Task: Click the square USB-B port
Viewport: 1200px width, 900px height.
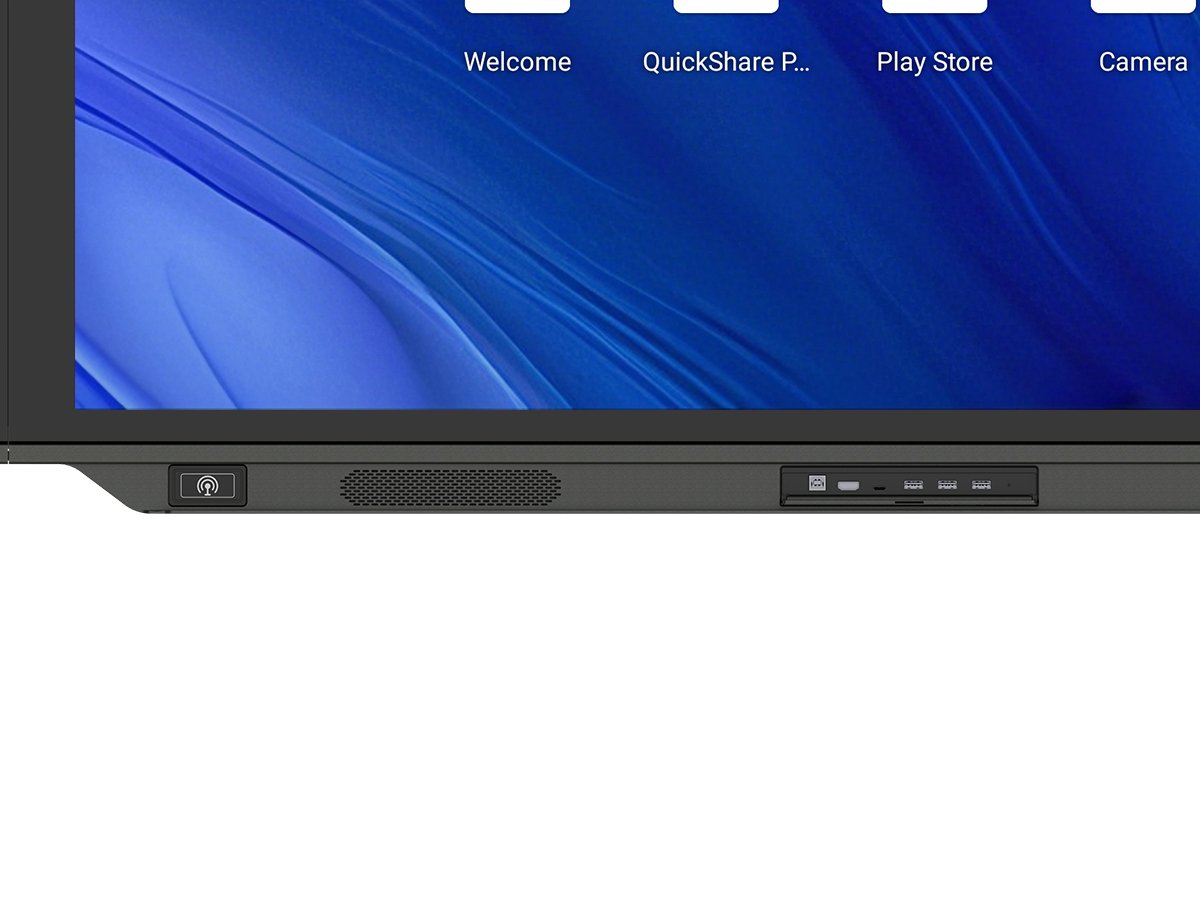Action: 817,483
